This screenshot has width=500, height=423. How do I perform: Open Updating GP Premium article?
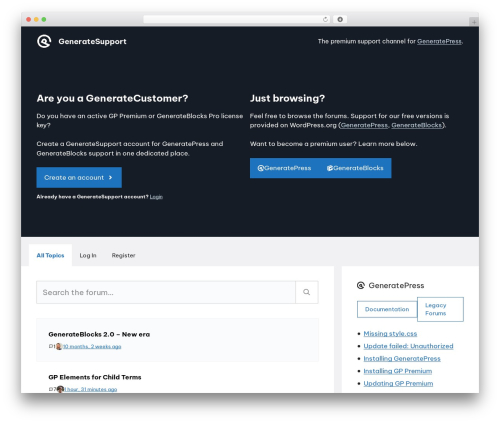pos(398,384)
